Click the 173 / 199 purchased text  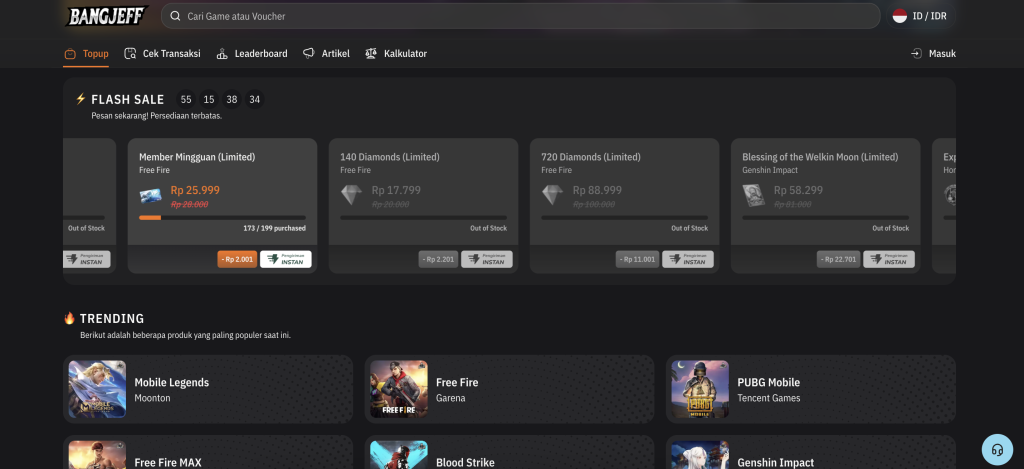coord(274,228)
